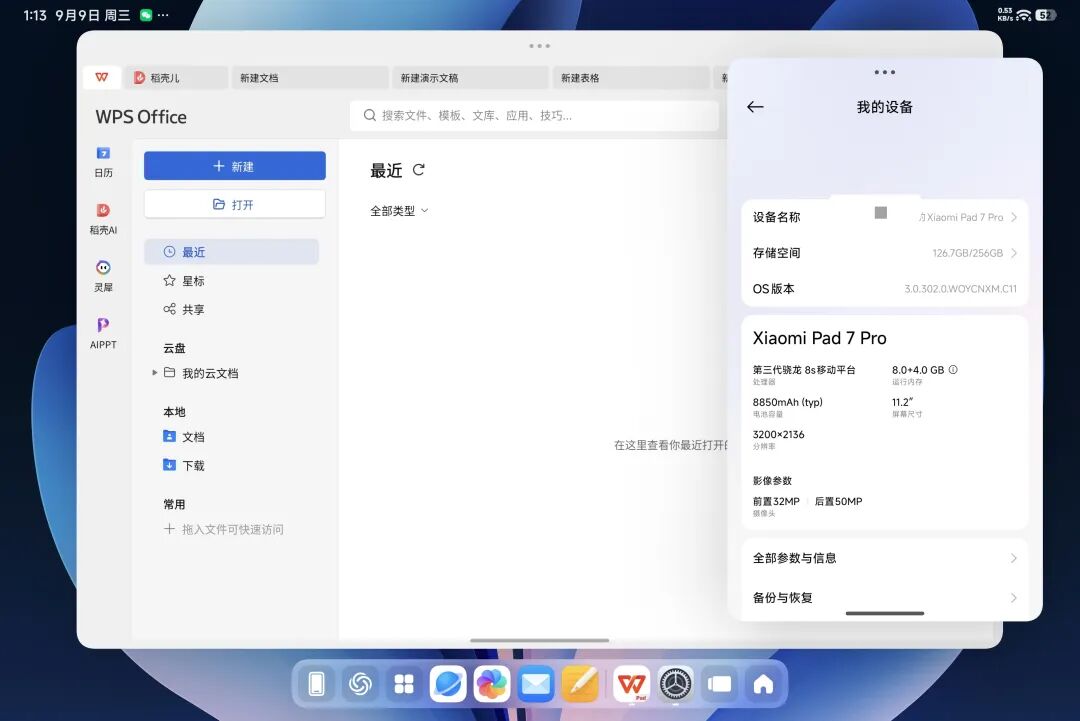Image resolution: width=1080 pixels, height=721 pixels.
Task: Expand the 全部类型 file type dropdown
Action: coord(399,211)
